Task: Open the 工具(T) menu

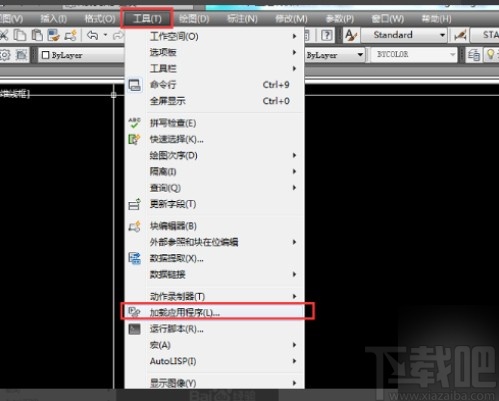Action: click(x=147, y=18)
